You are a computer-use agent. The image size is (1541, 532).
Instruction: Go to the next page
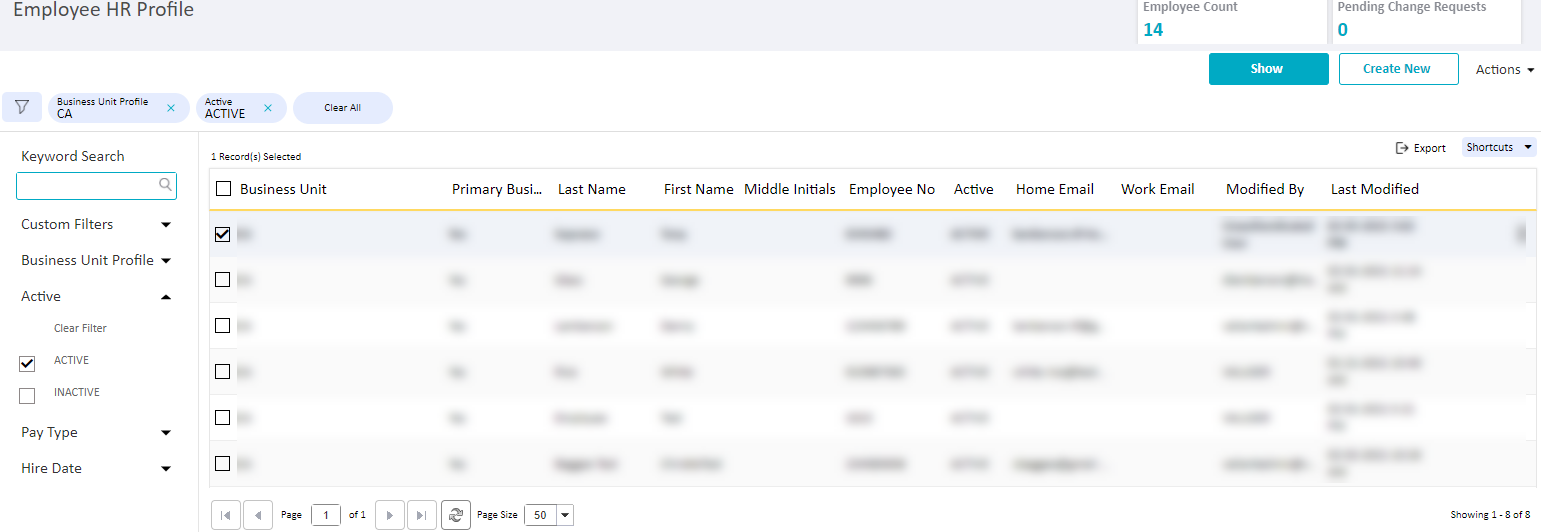coord(389,515)
